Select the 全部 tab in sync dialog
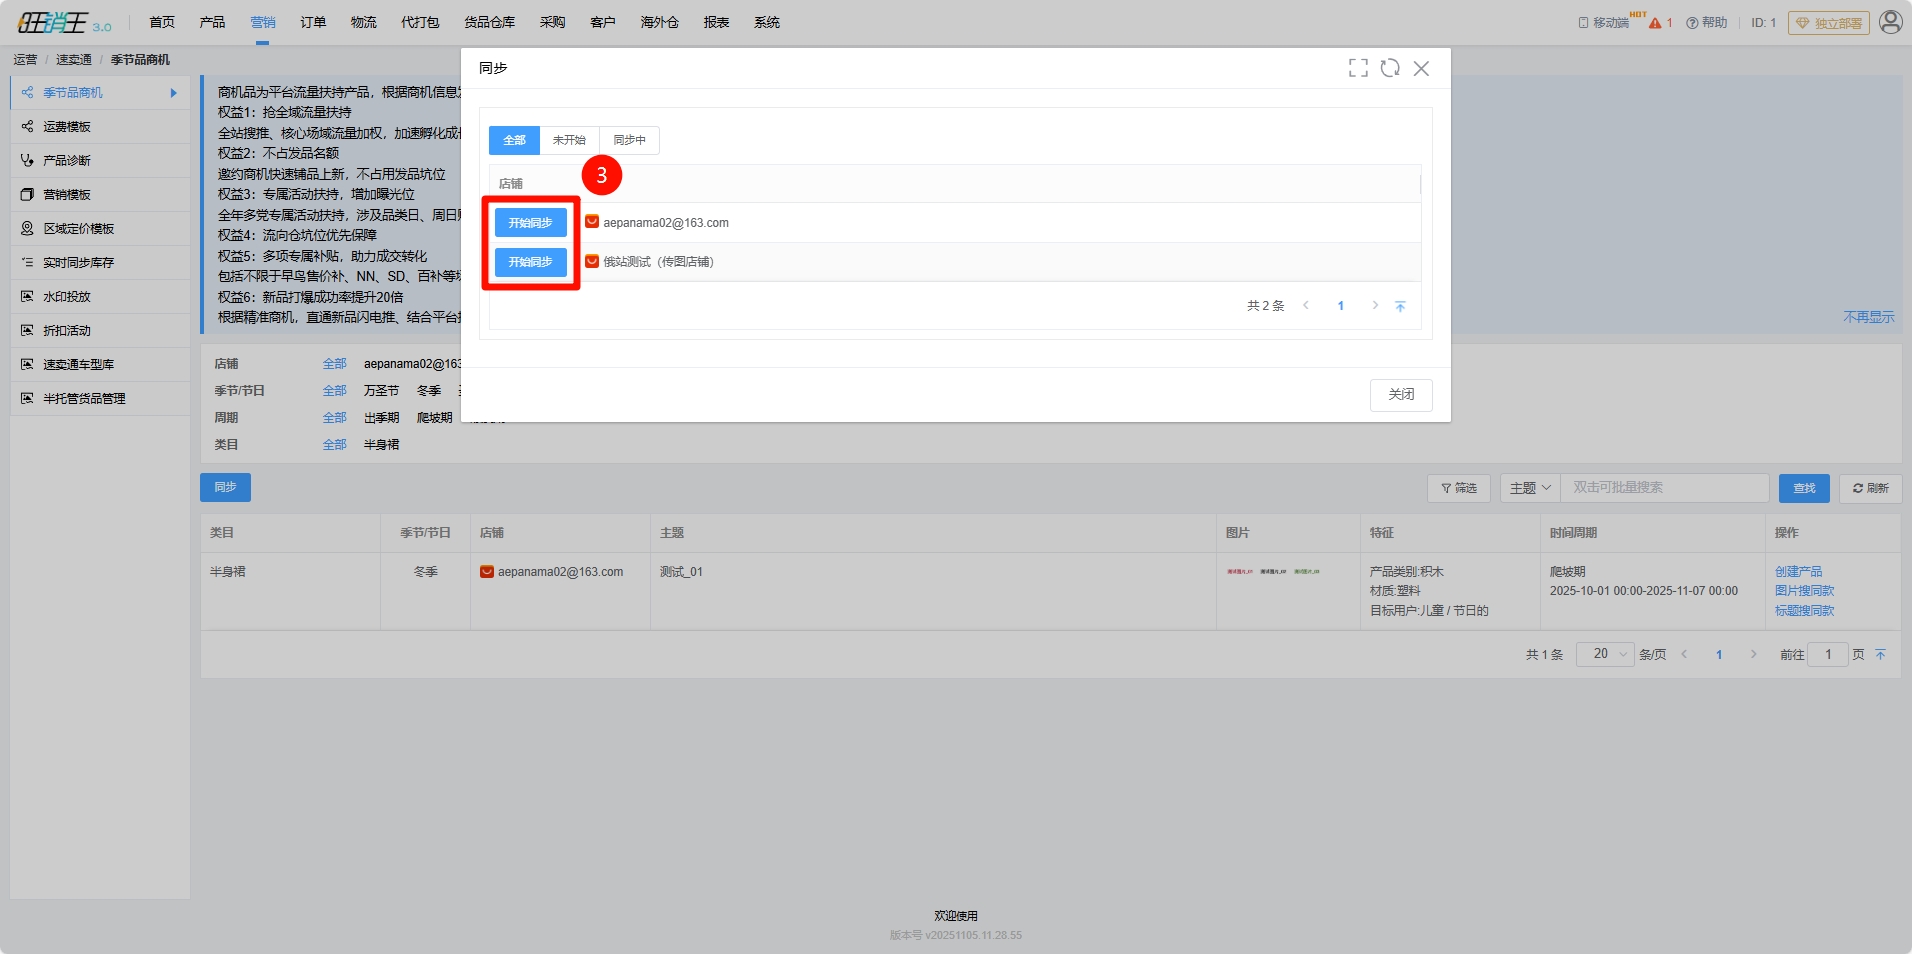Viewport: 1912px width, 954px height. (x=514, y=140)
